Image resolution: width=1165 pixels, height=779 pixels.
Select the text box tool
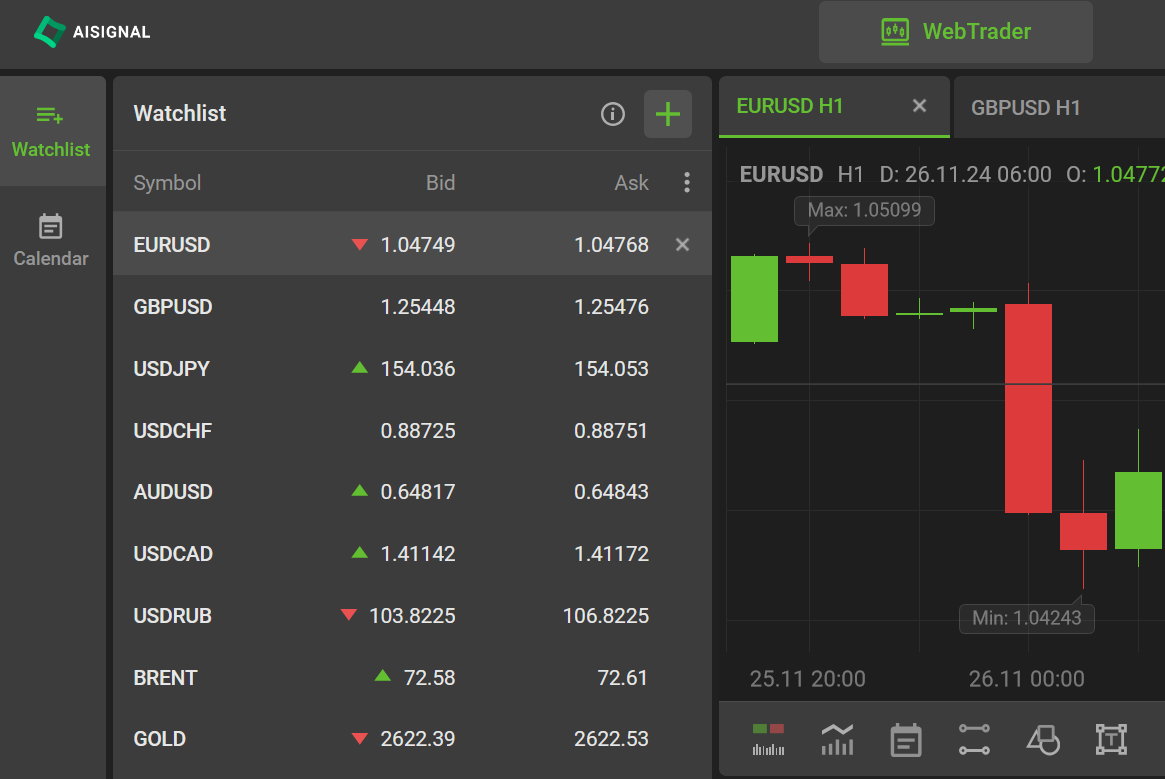point(1111,740)
